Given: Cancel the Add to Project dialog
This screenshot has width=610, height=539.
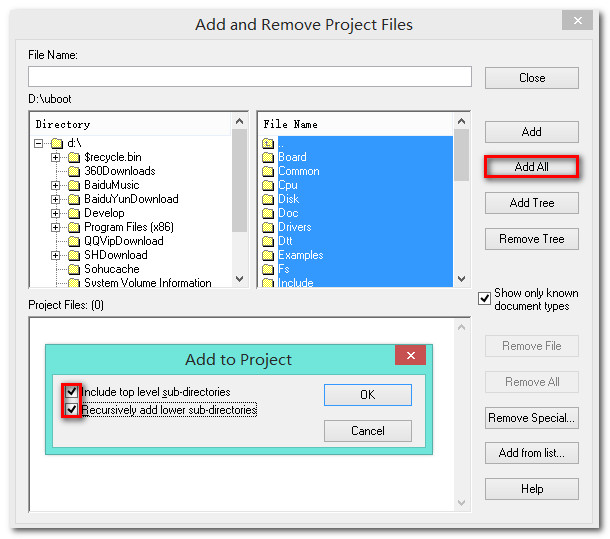Looking at the screenshot, I should pyautogui.click(x=368, y=431).
